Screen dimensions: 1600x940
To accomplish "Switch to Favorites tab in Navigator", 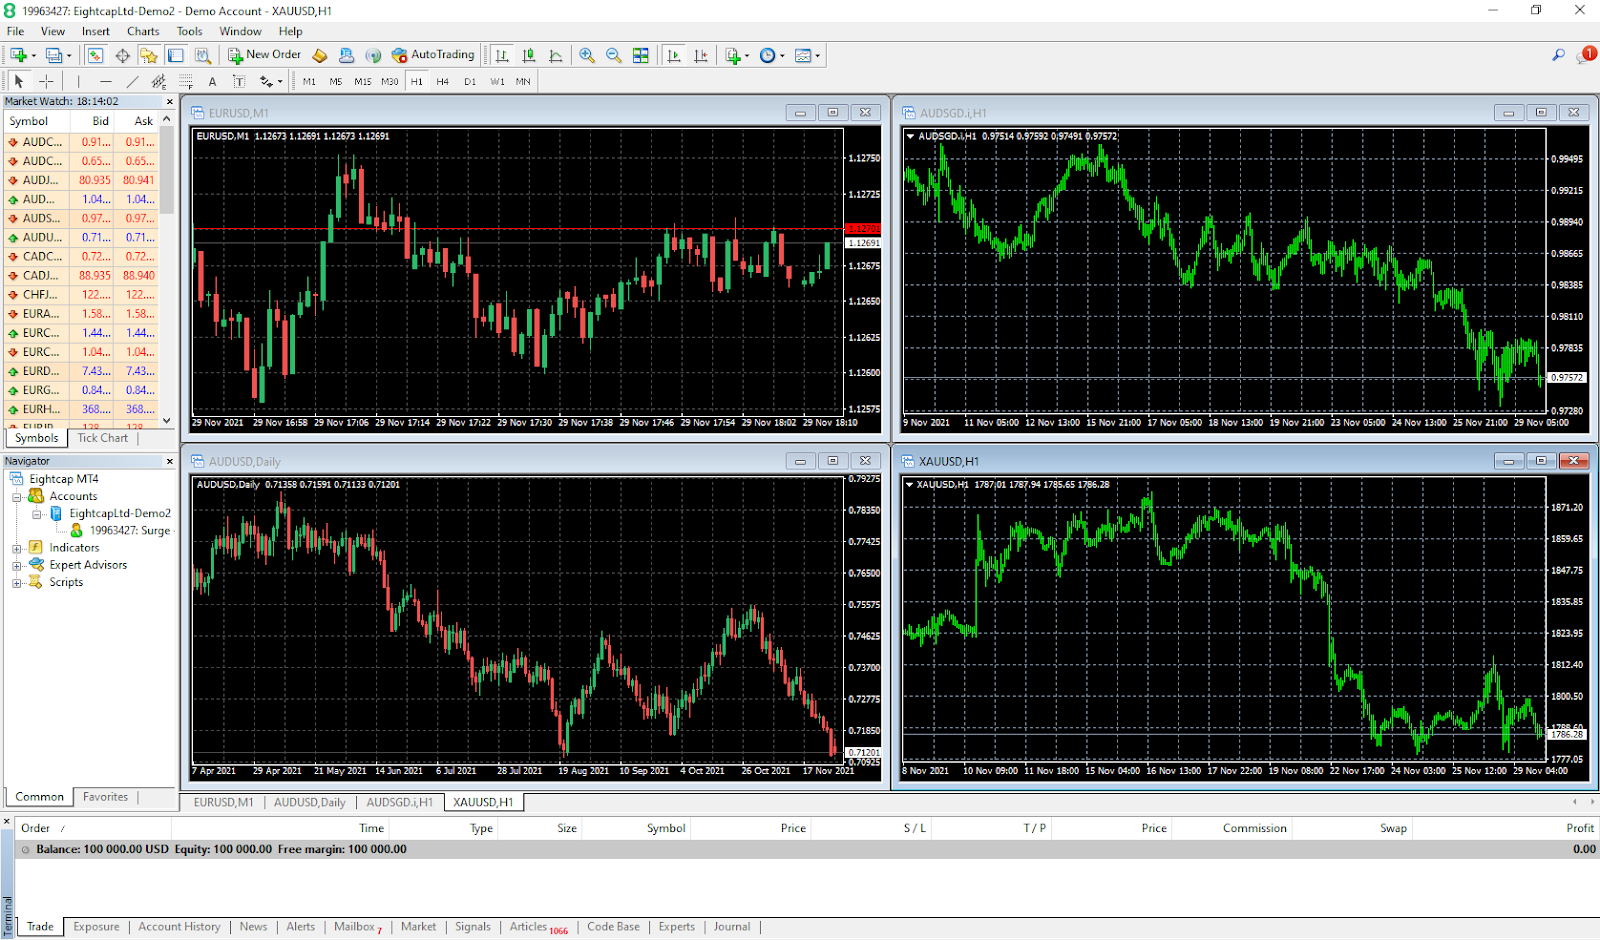I will (105, 797).
